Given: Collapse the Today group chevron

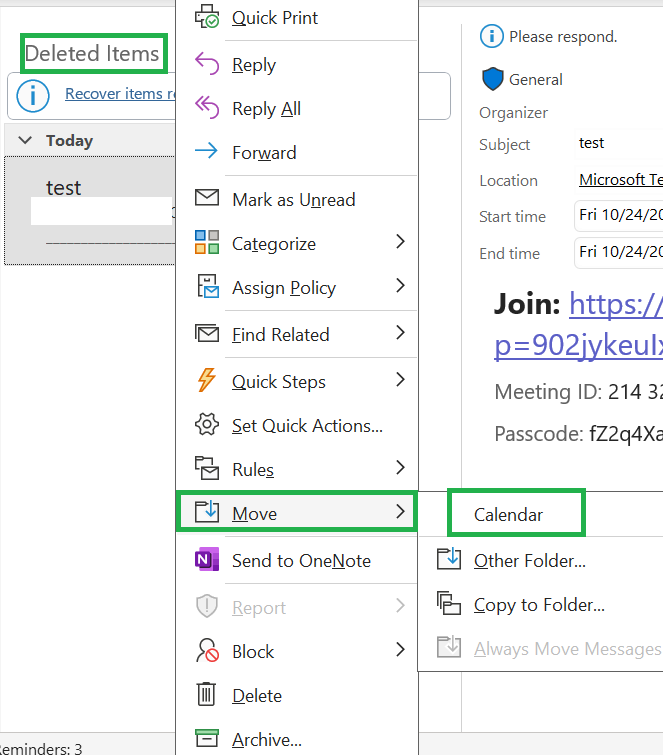Looking at the screenshot, I should (25, 140).
